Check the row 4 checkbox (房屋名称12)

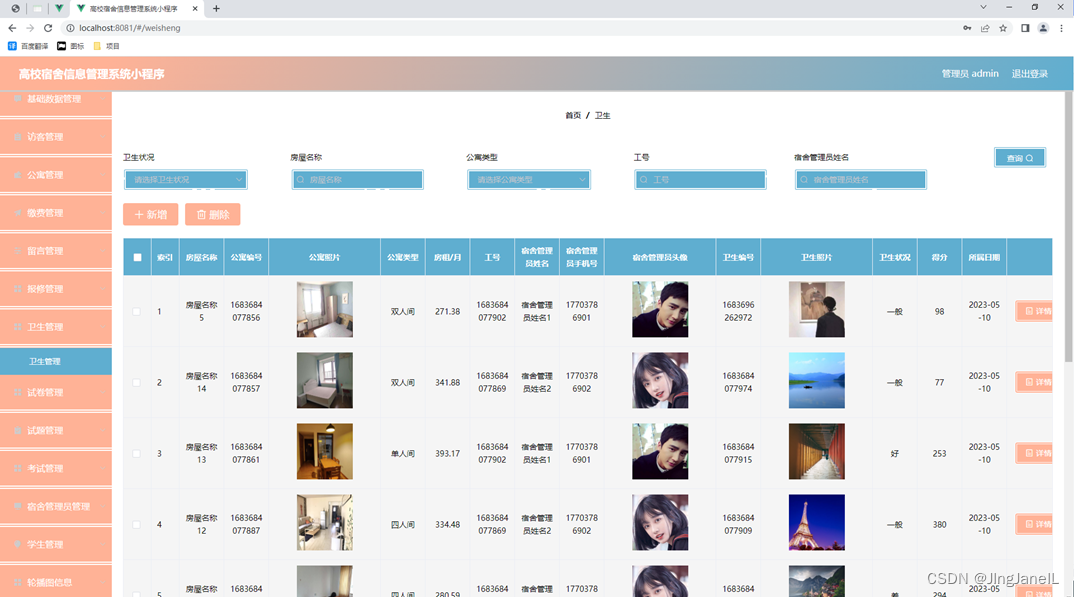pyautogui.click(x=137, y=525)
